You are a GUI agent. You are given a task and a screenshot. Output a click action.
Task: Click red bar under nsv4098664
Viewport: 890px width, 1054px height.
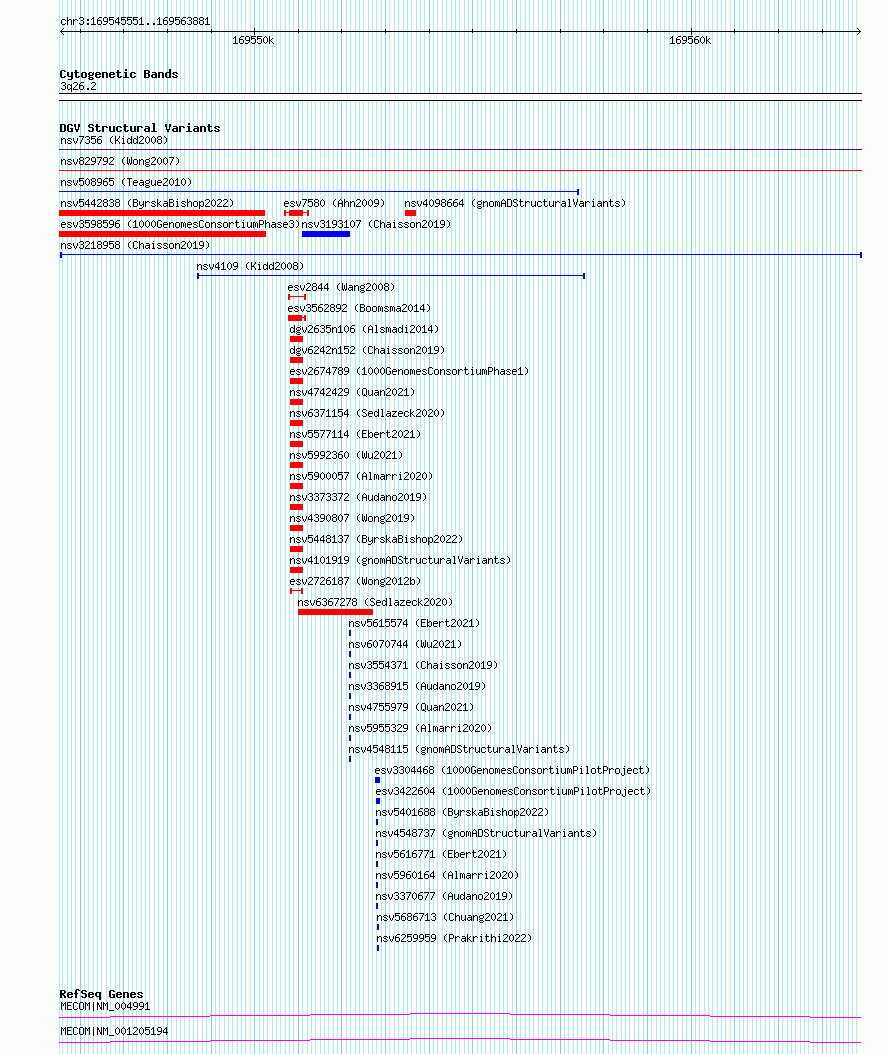pyautogui.click(x=411, y=213)
